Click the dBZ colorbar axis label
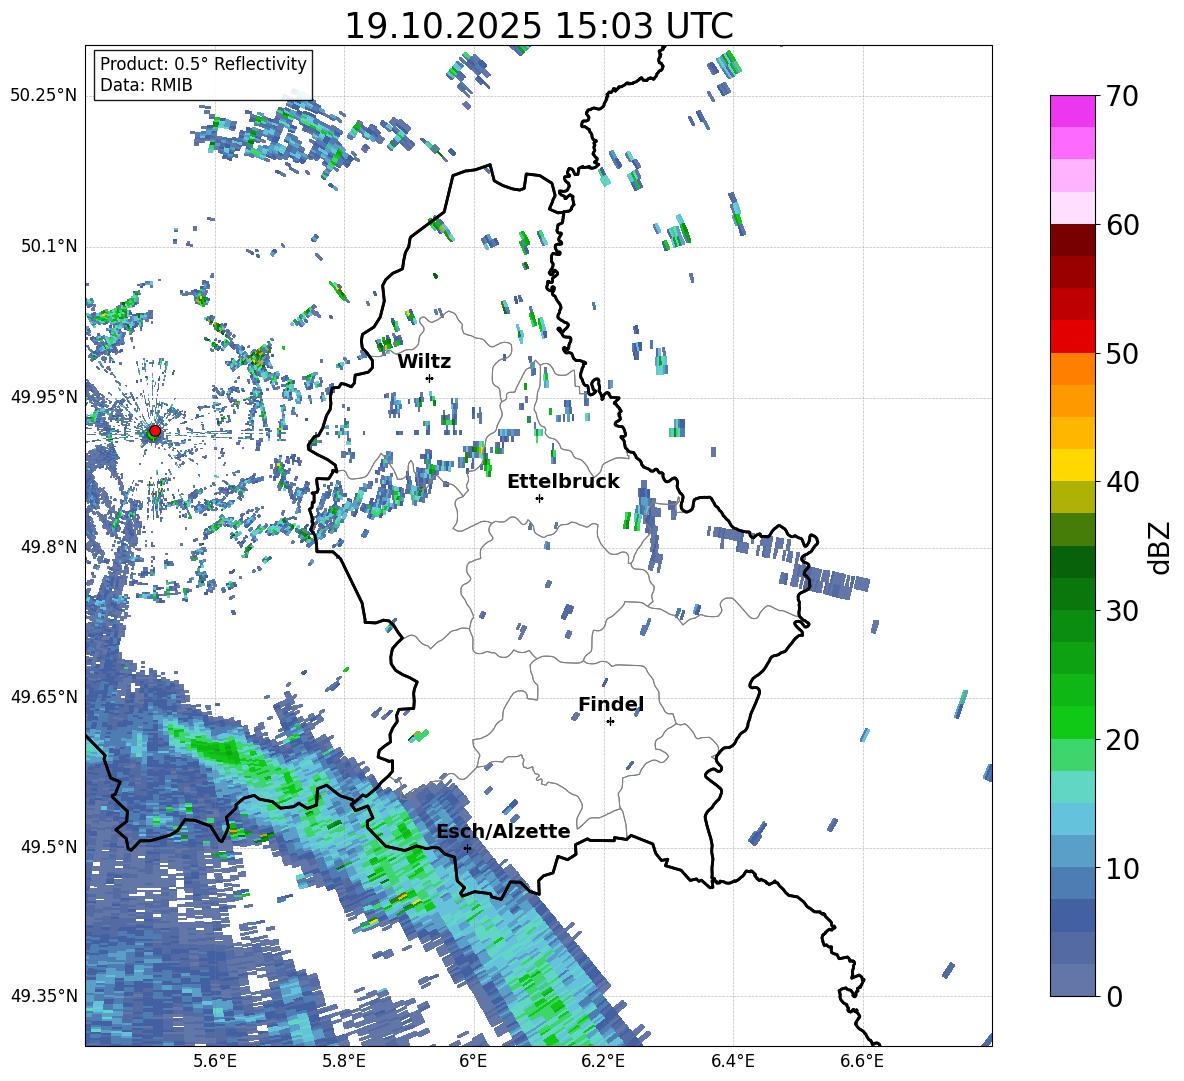Viewport: 1184px width, 1081px height. (1159, 547)
